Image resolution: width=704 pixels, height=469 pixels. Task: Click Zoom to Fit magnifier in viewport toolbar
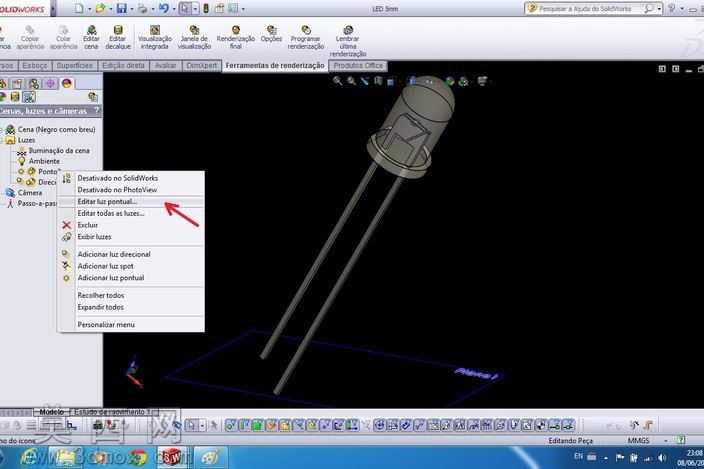(338, 81)
